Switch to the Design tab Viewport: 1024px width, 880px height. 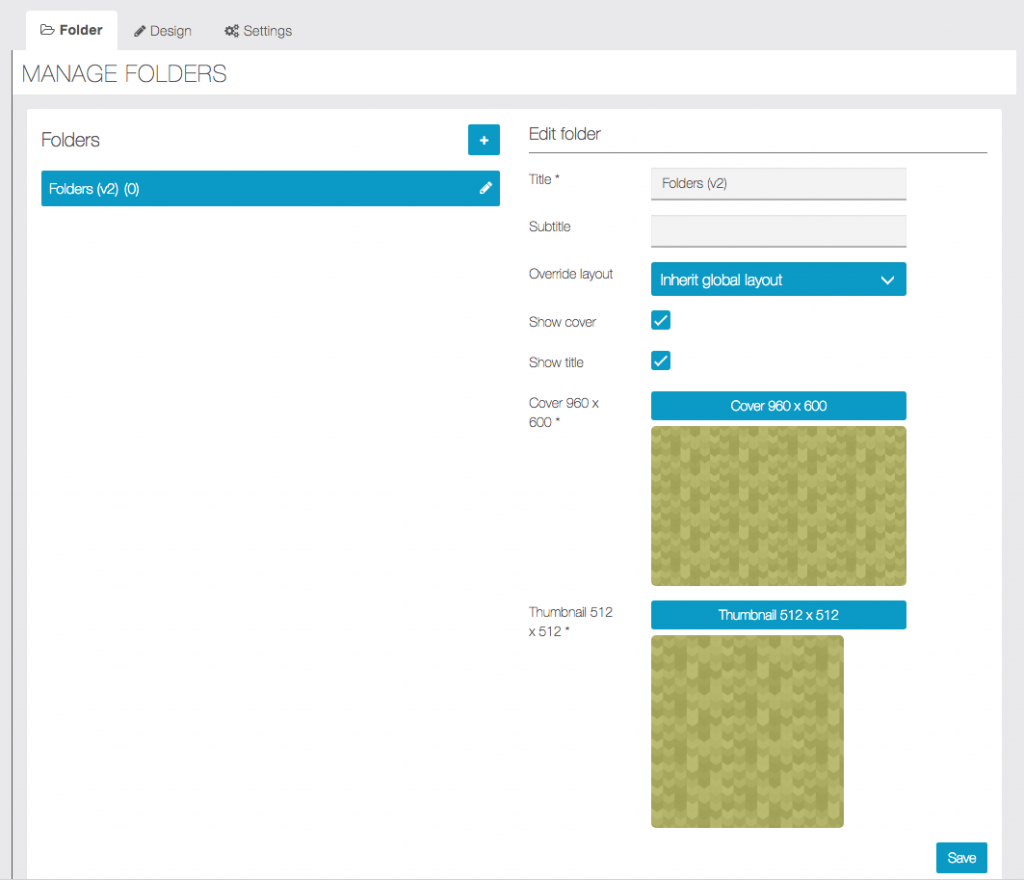[170, 31]
